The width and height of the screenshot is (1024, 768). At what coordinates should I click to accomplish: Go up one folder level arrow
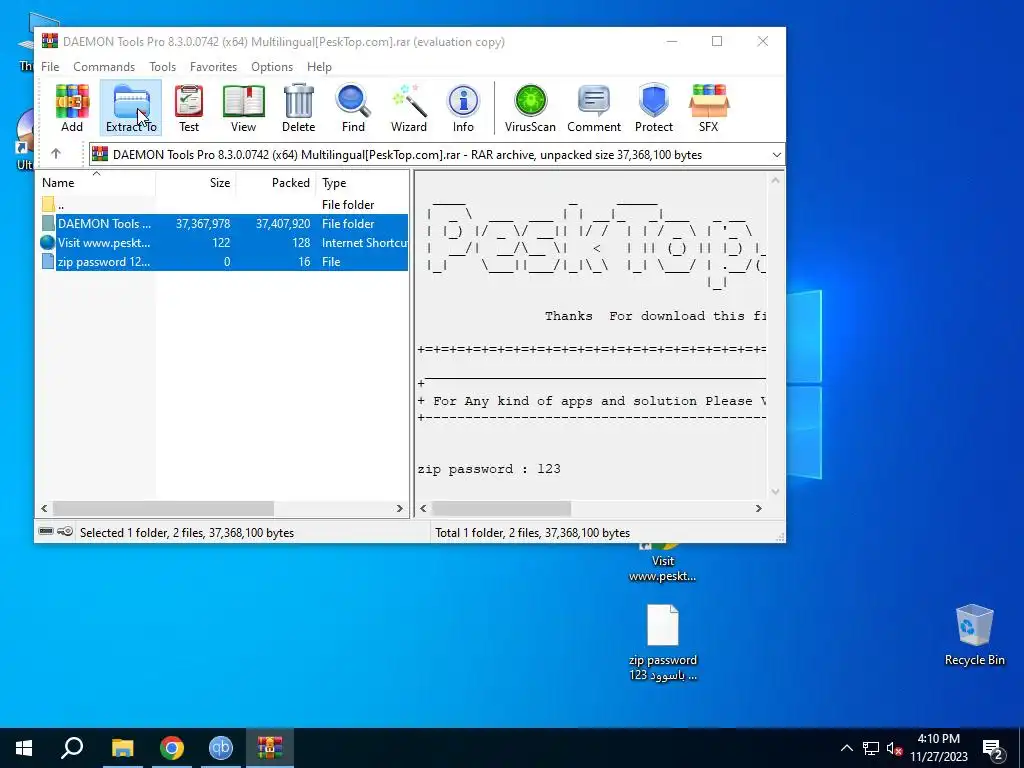tap(56, 154)
